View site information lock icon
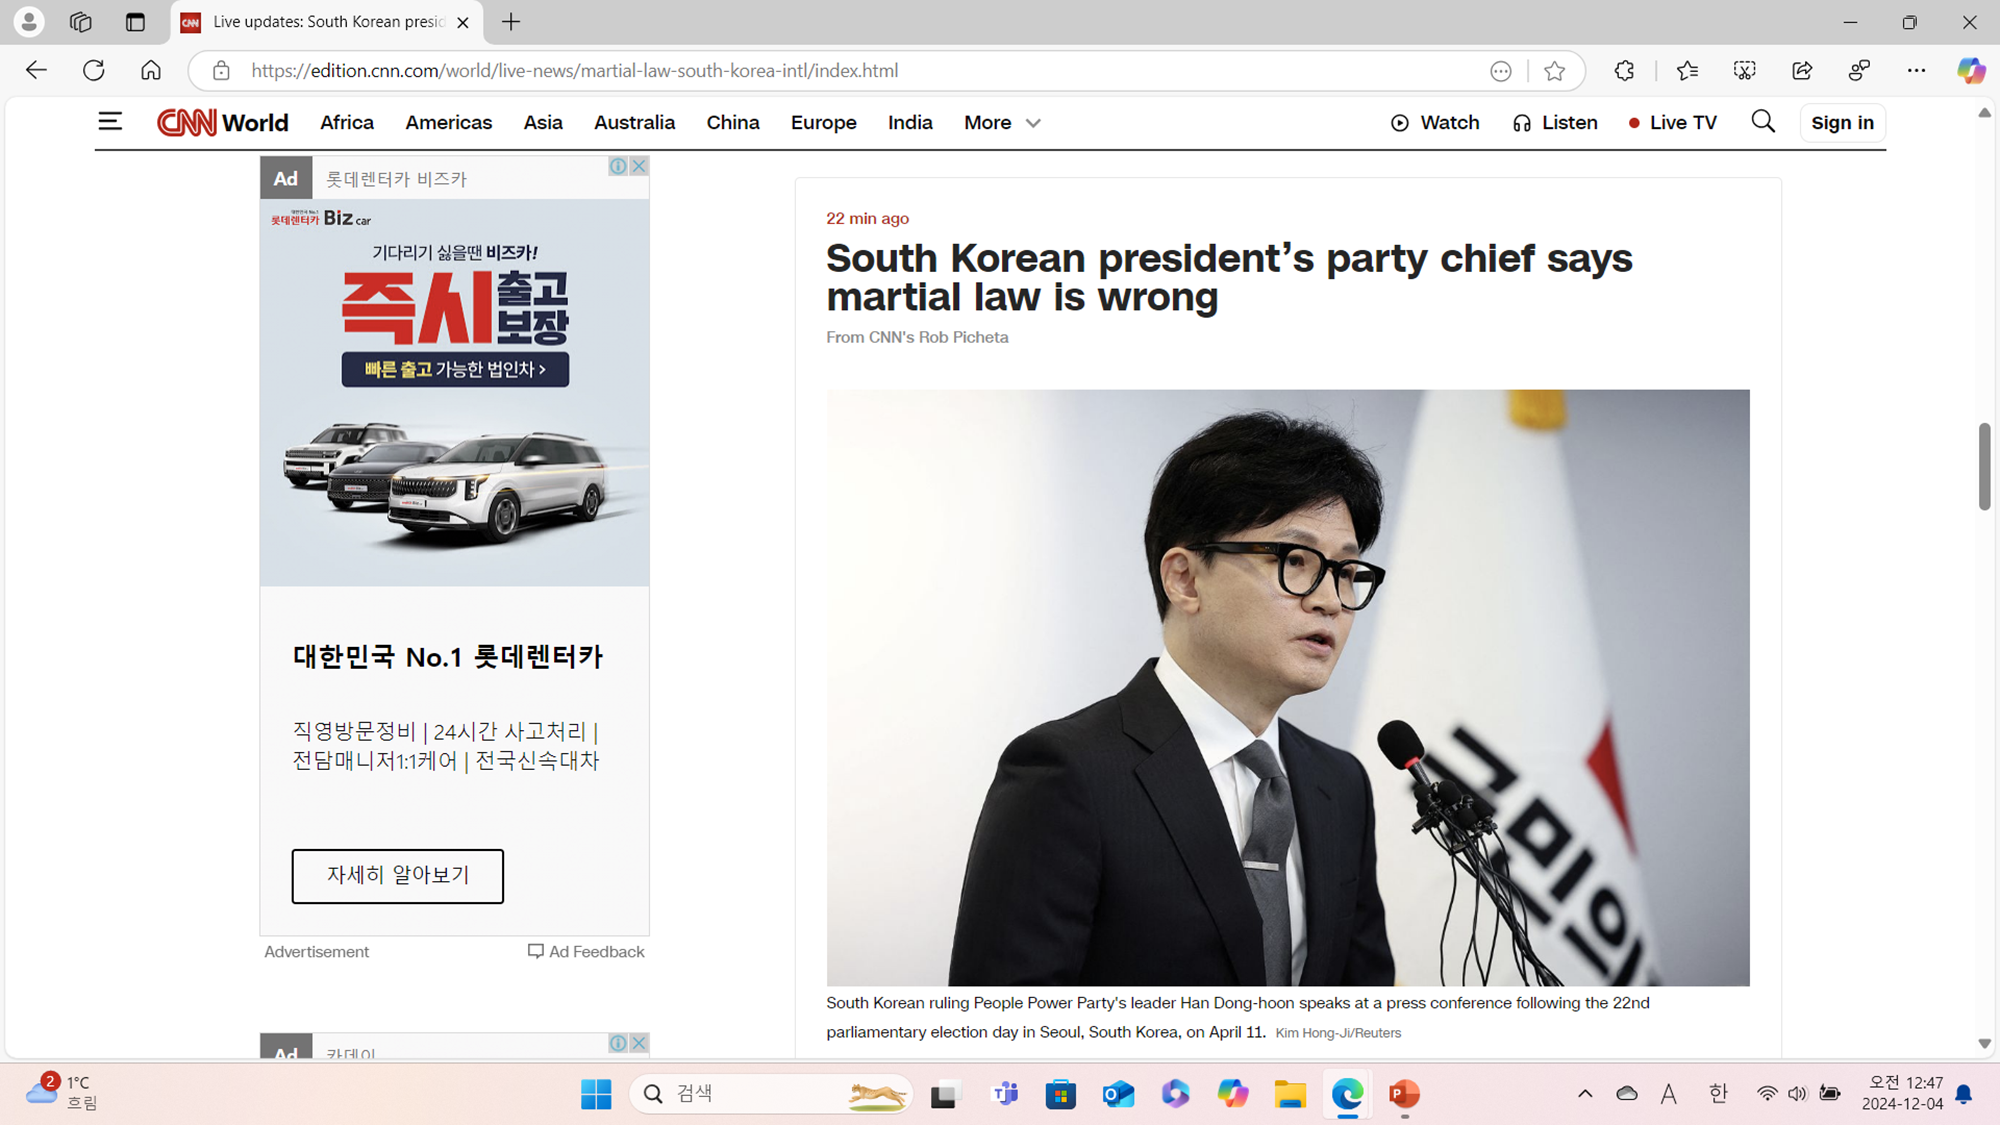This screenshot has height=1125, width=2000. click(221, 71)
